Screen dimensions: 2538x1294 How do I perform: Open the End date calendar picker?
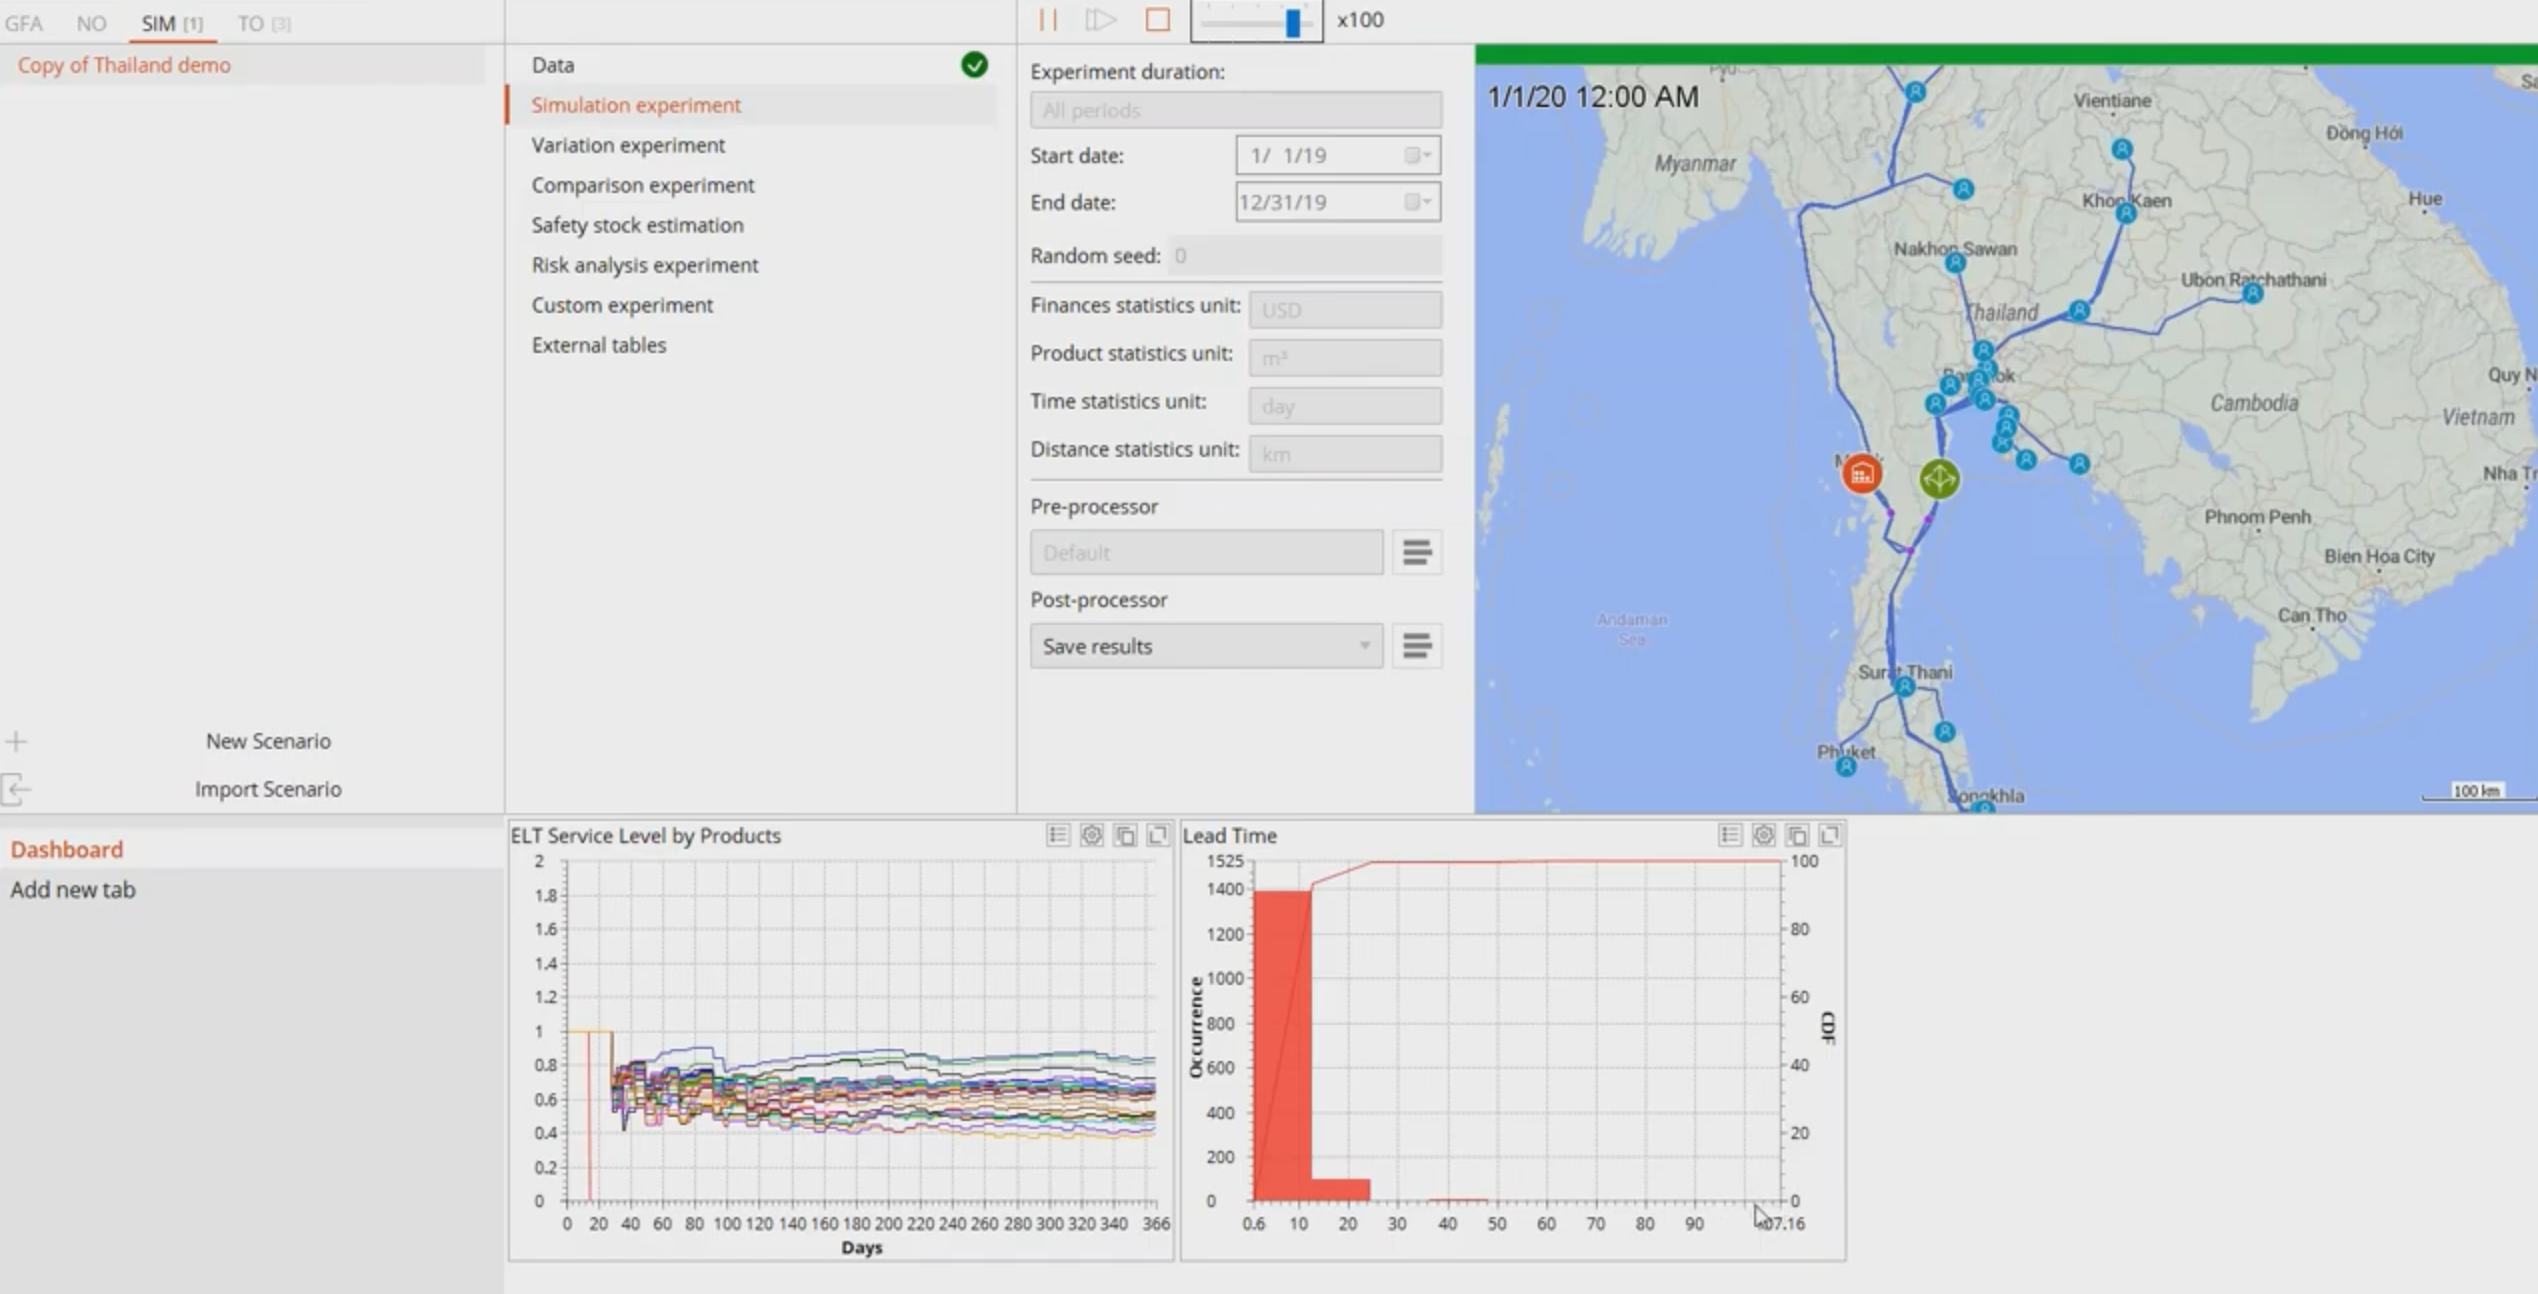click(1416, 202)
